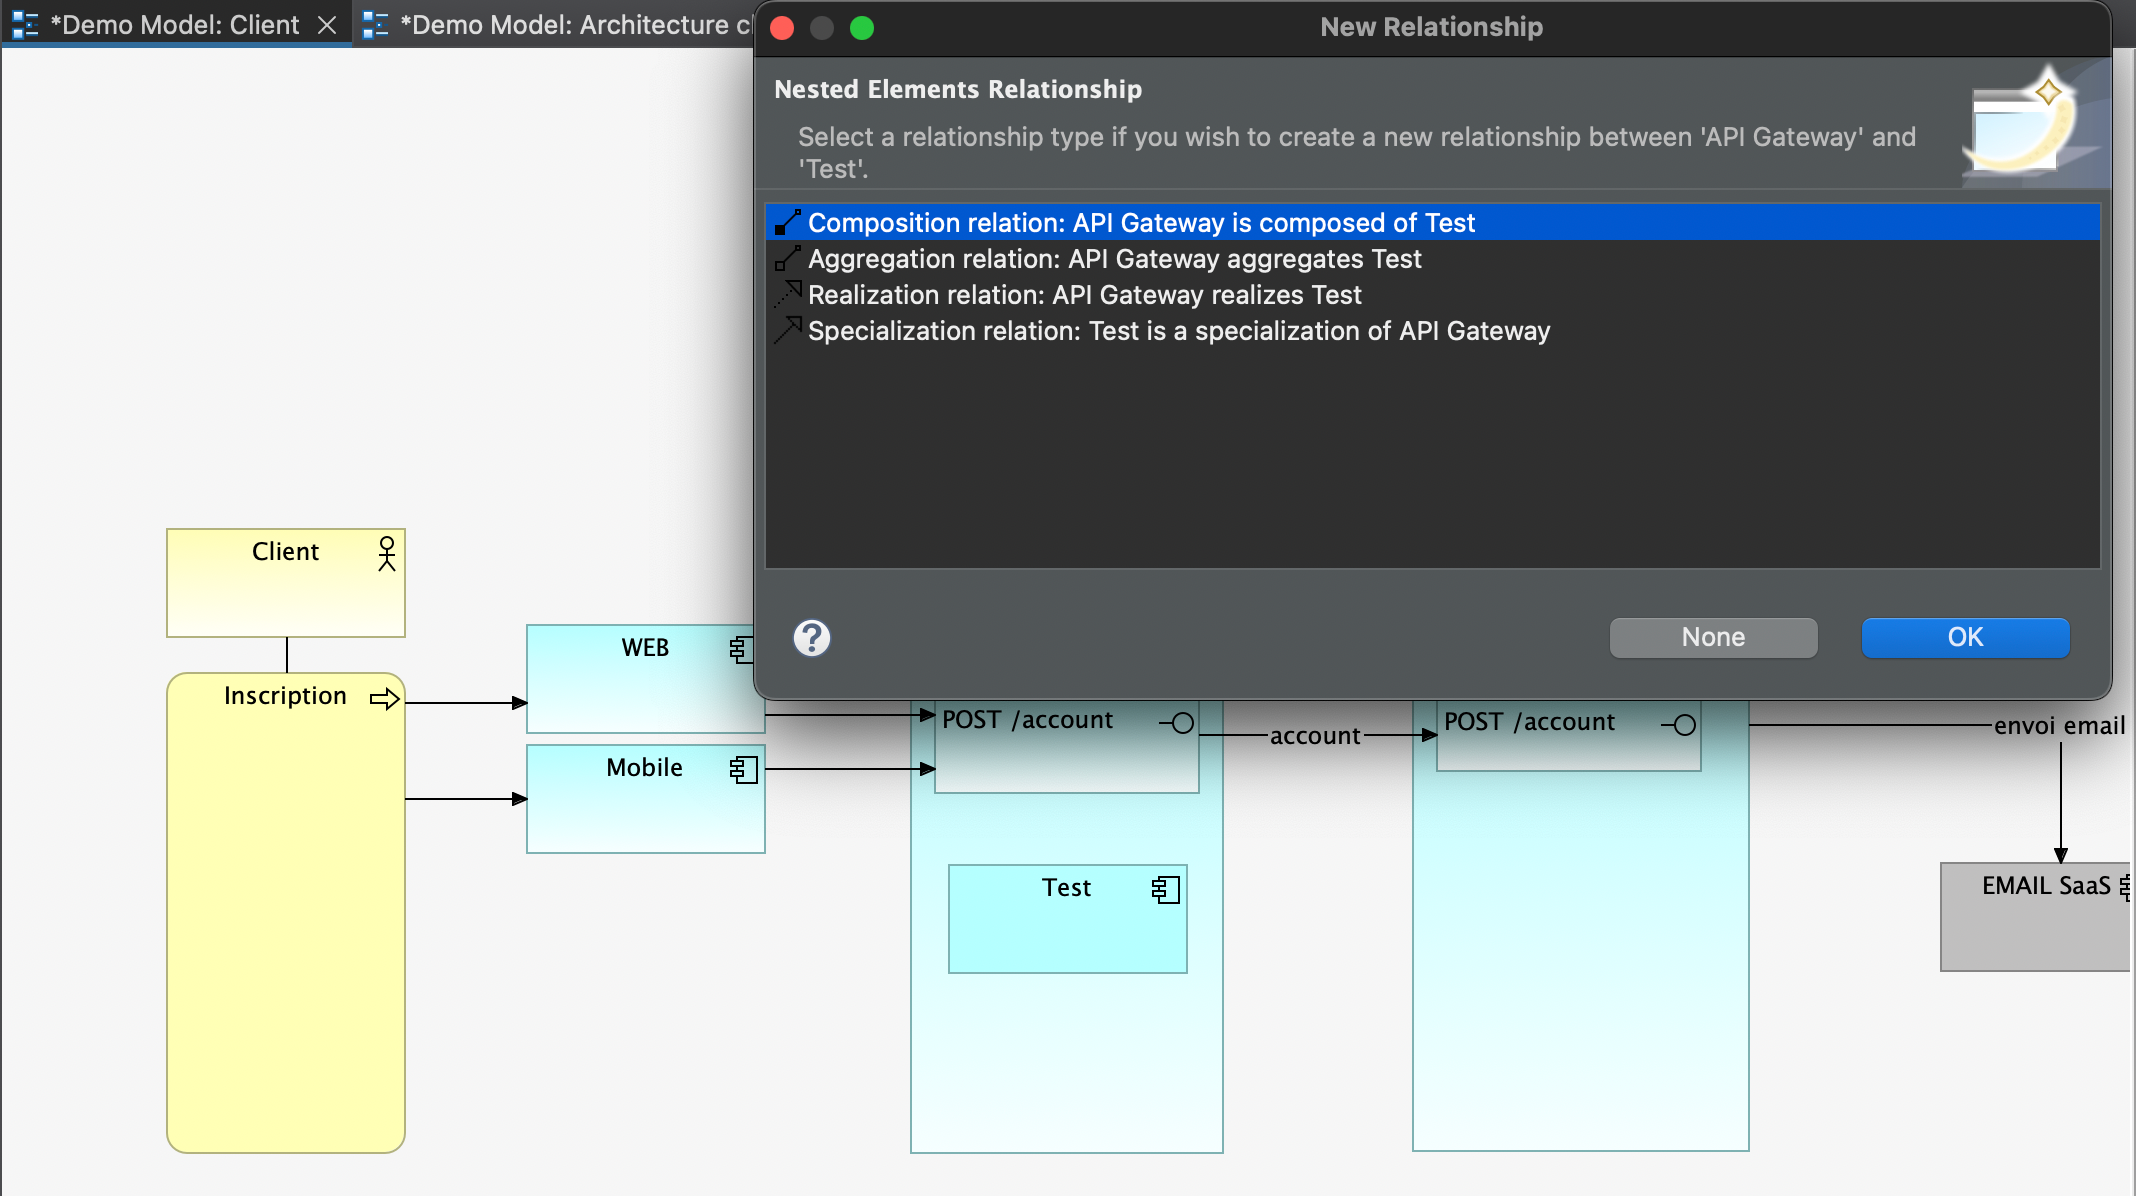Confirm the dialog with OK
Screen dimensions: 2136x1196
tap(1965, 637)
